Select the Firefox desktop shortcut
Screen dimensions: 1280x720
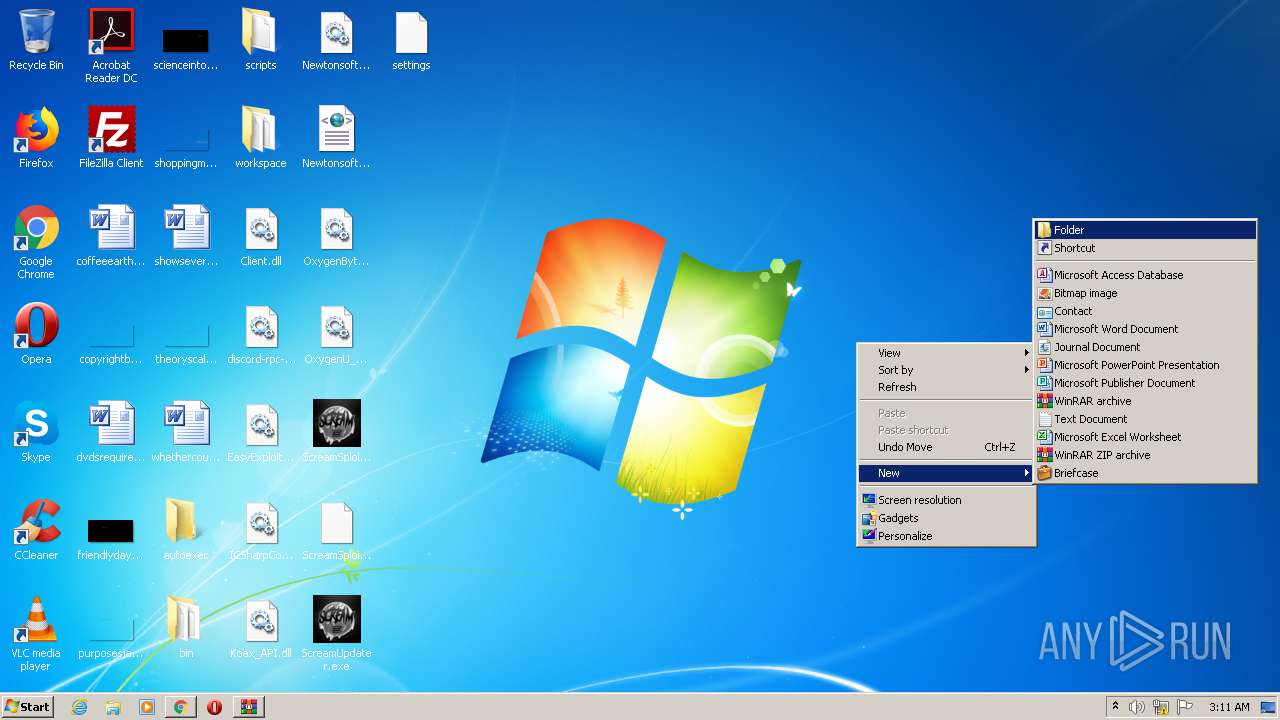coord(36,138)
